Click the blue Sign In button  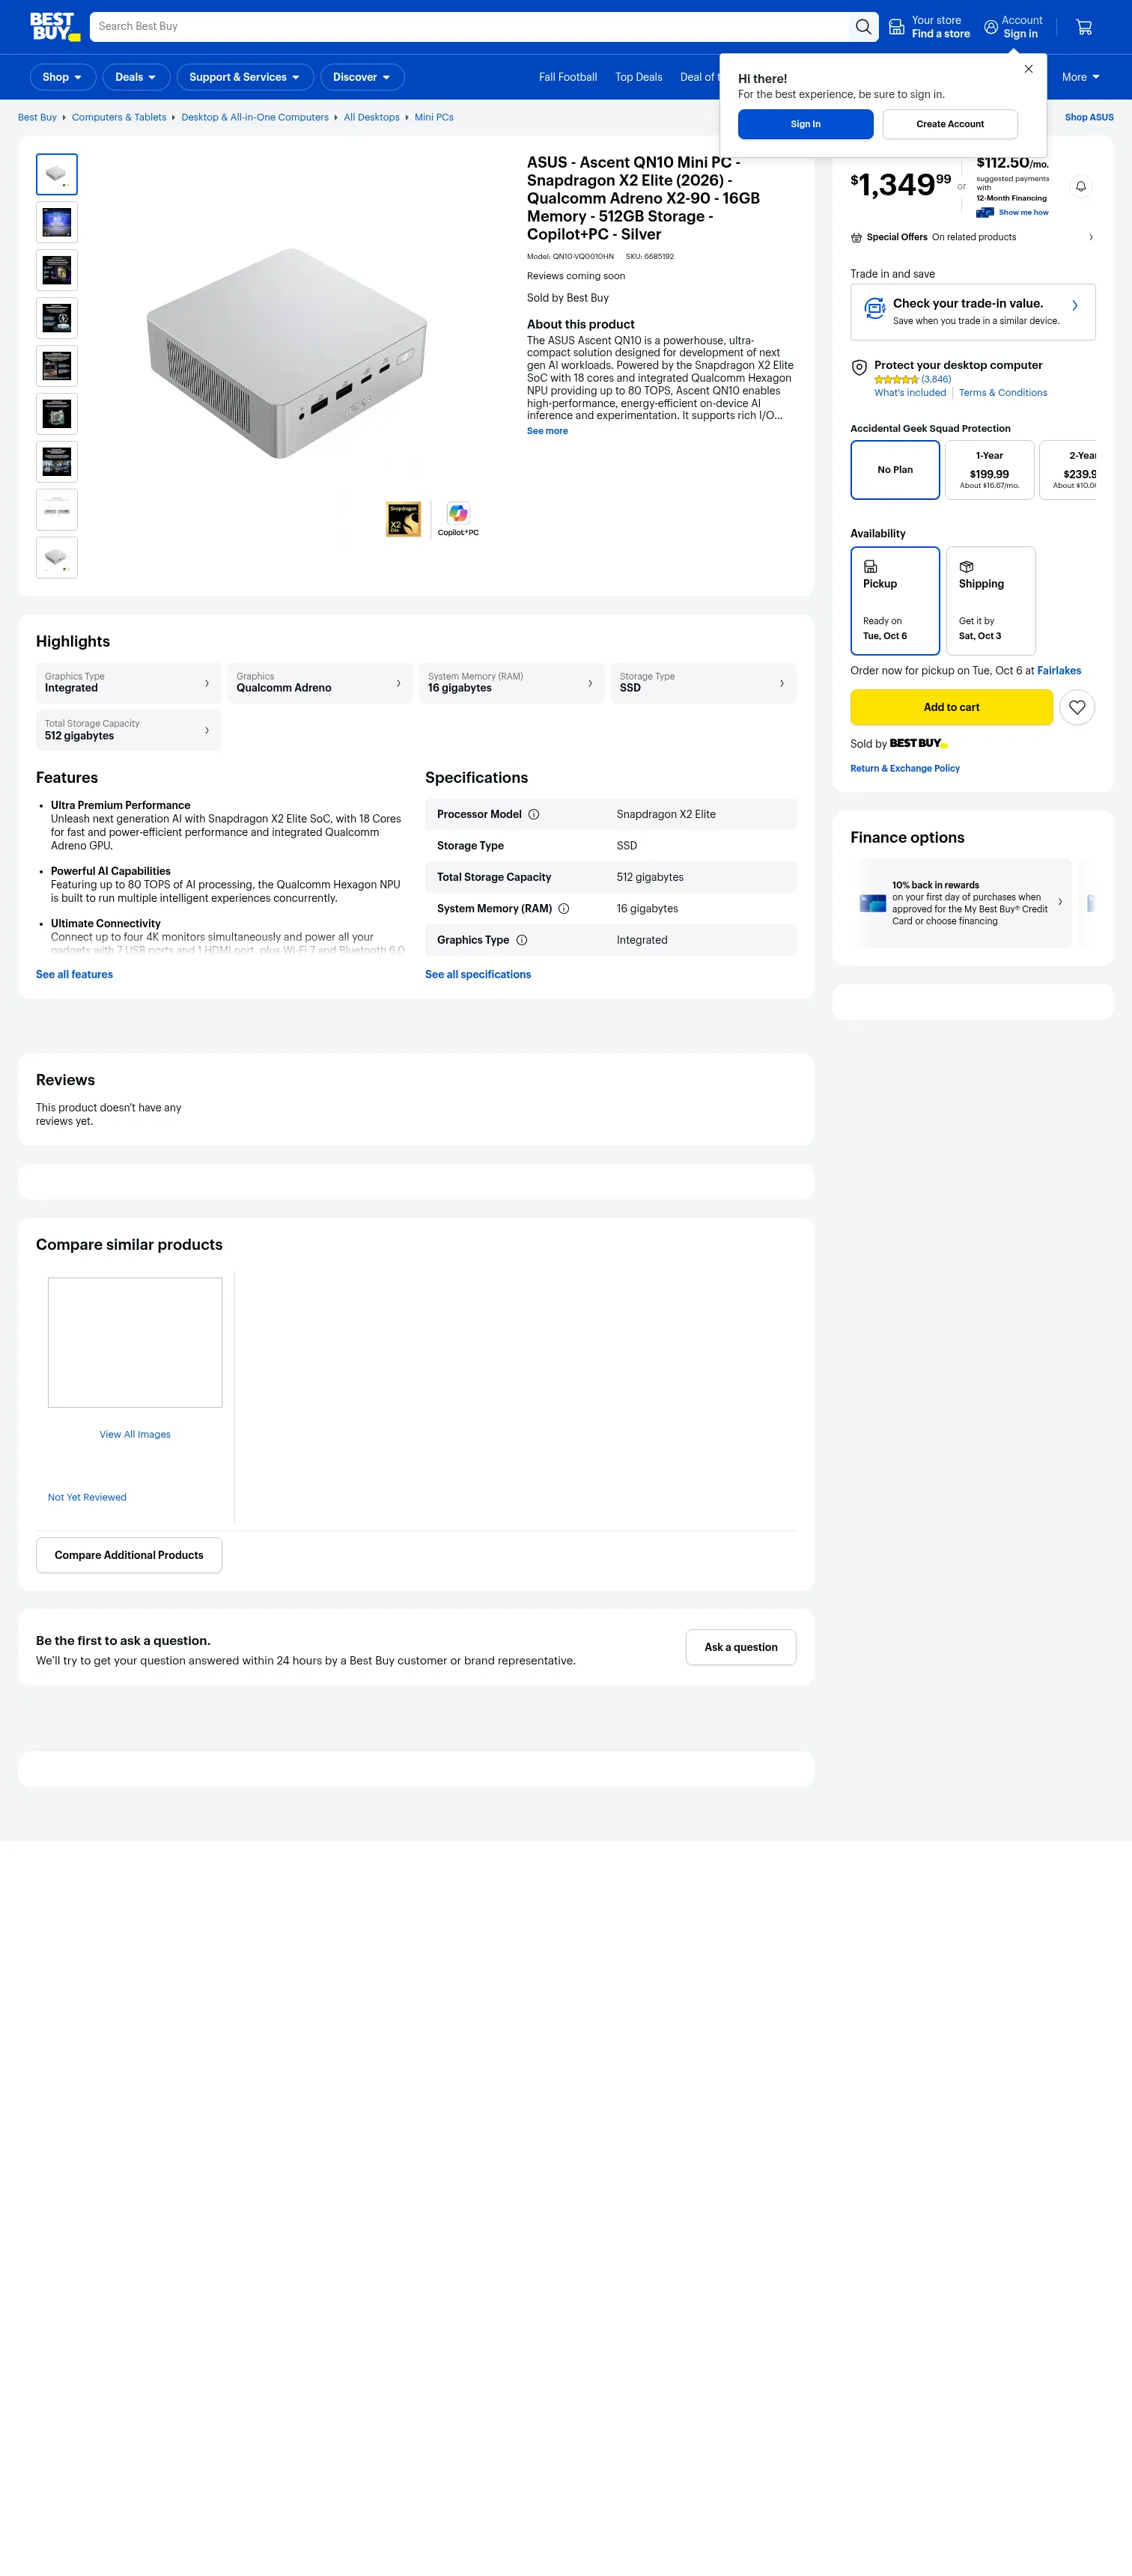805,124
